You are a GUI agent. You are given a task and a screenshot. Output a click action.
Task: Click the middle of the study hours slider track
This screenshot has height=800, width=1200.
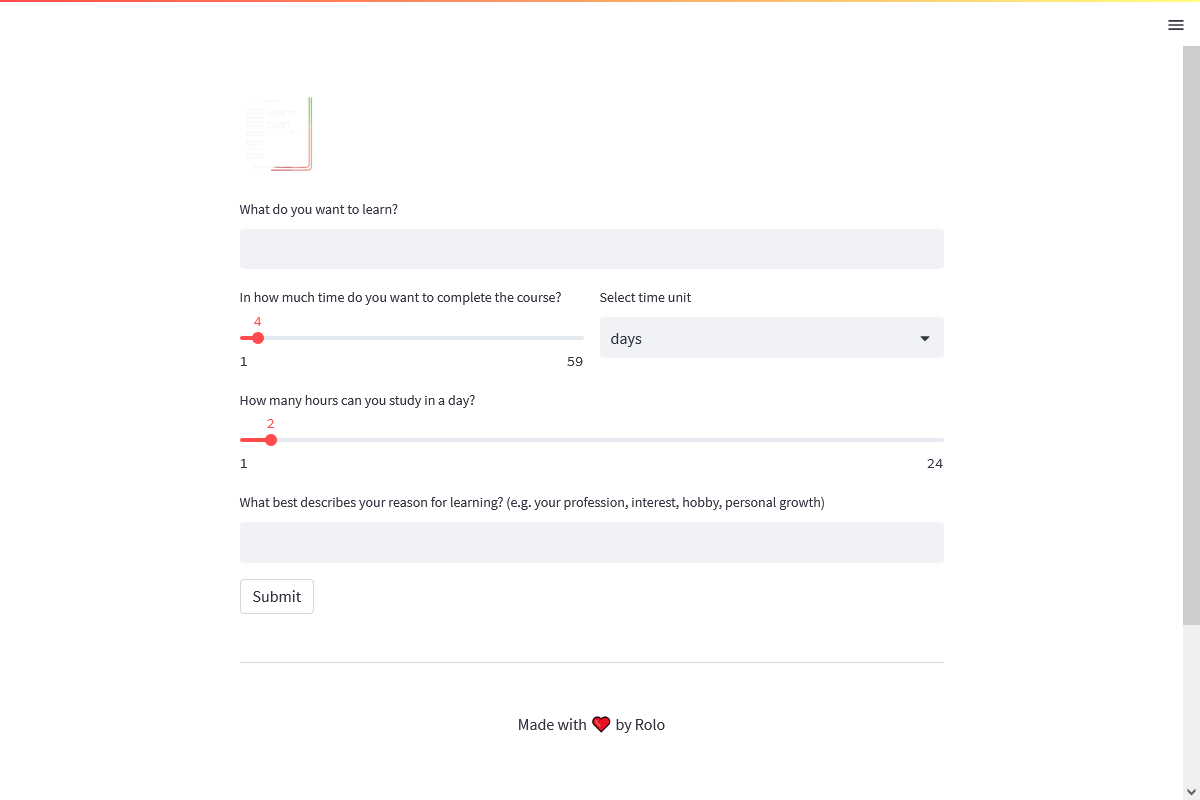pos(592,440)
